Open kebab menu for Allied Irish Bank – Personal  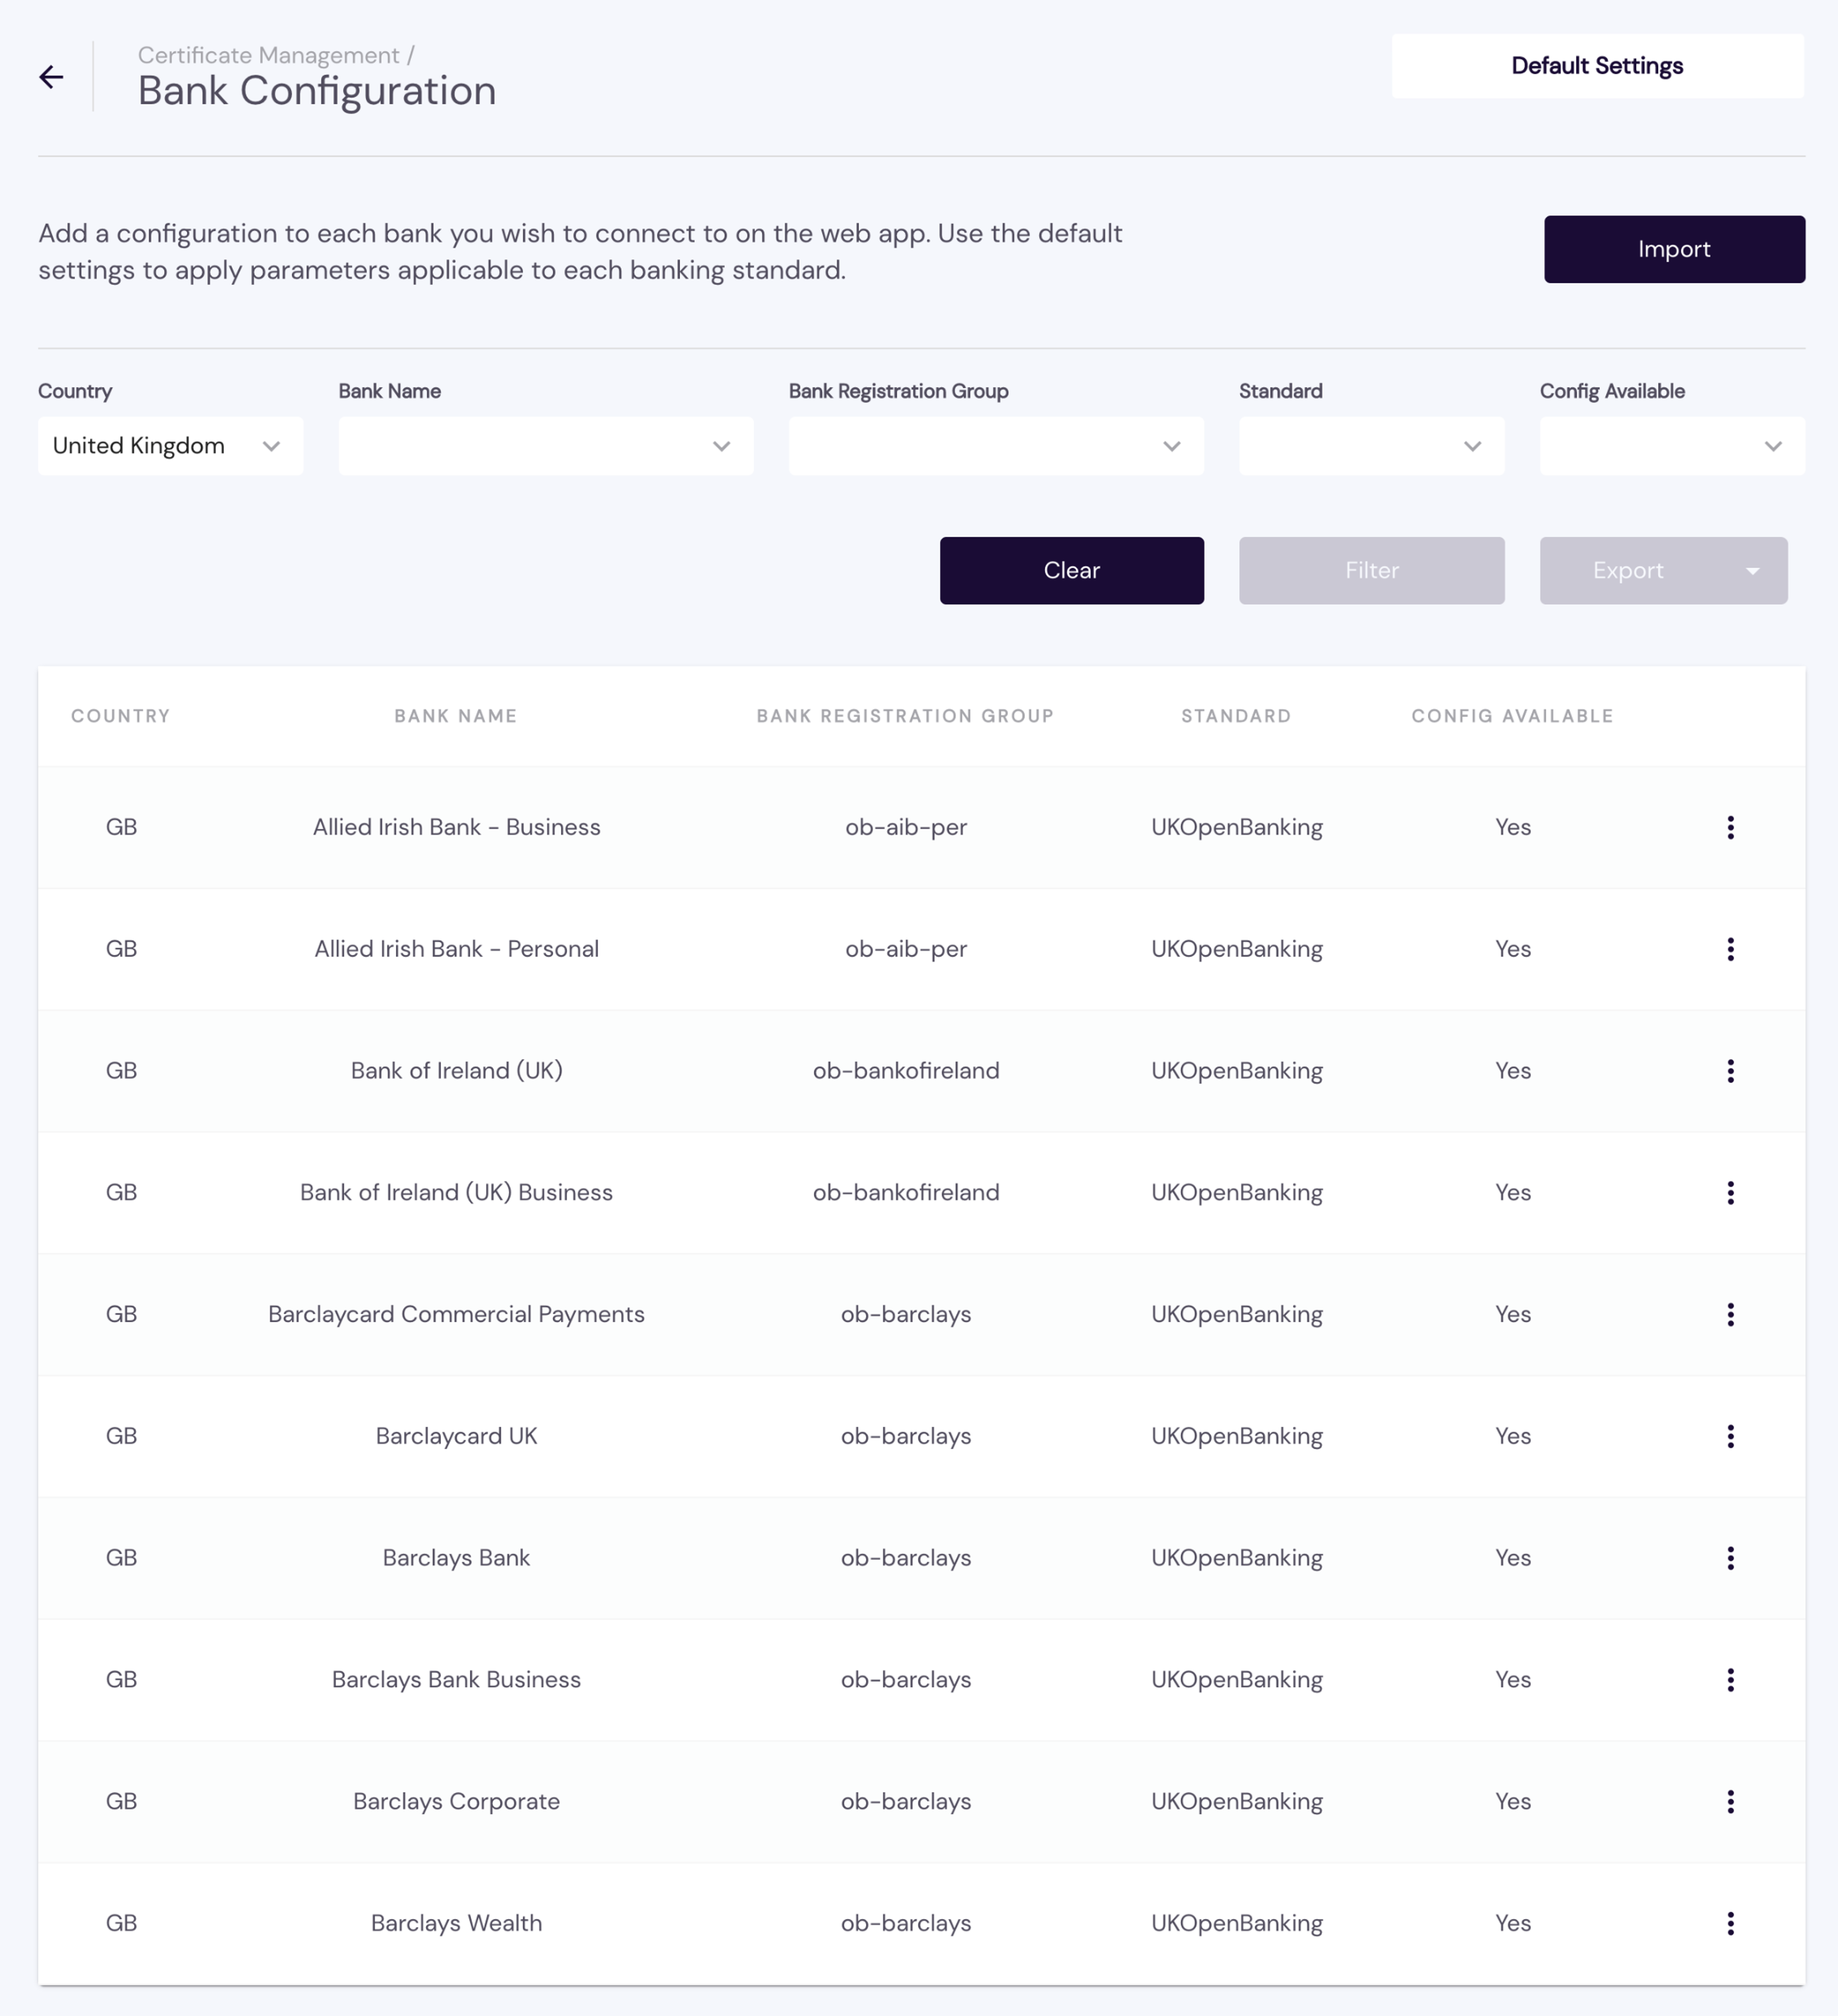click(1730, 949)
